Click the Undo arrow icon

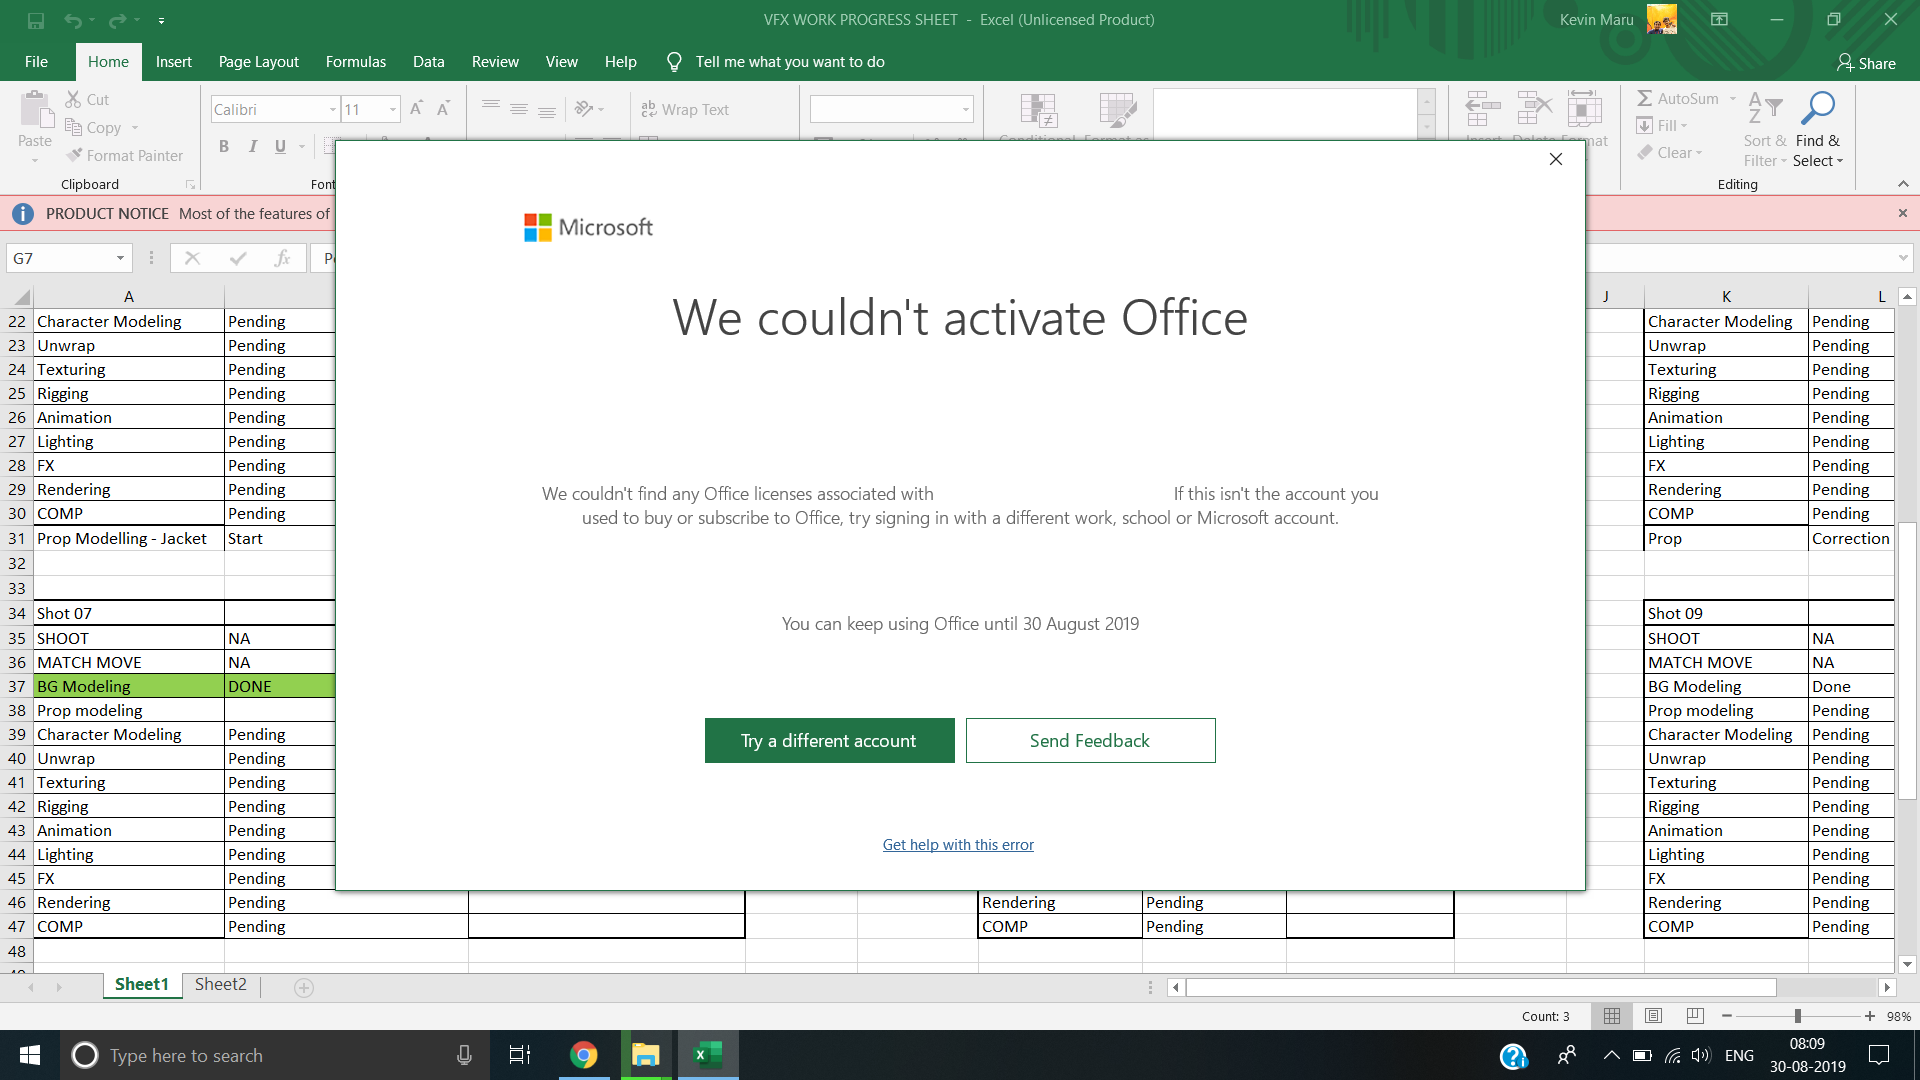point(72,20)
